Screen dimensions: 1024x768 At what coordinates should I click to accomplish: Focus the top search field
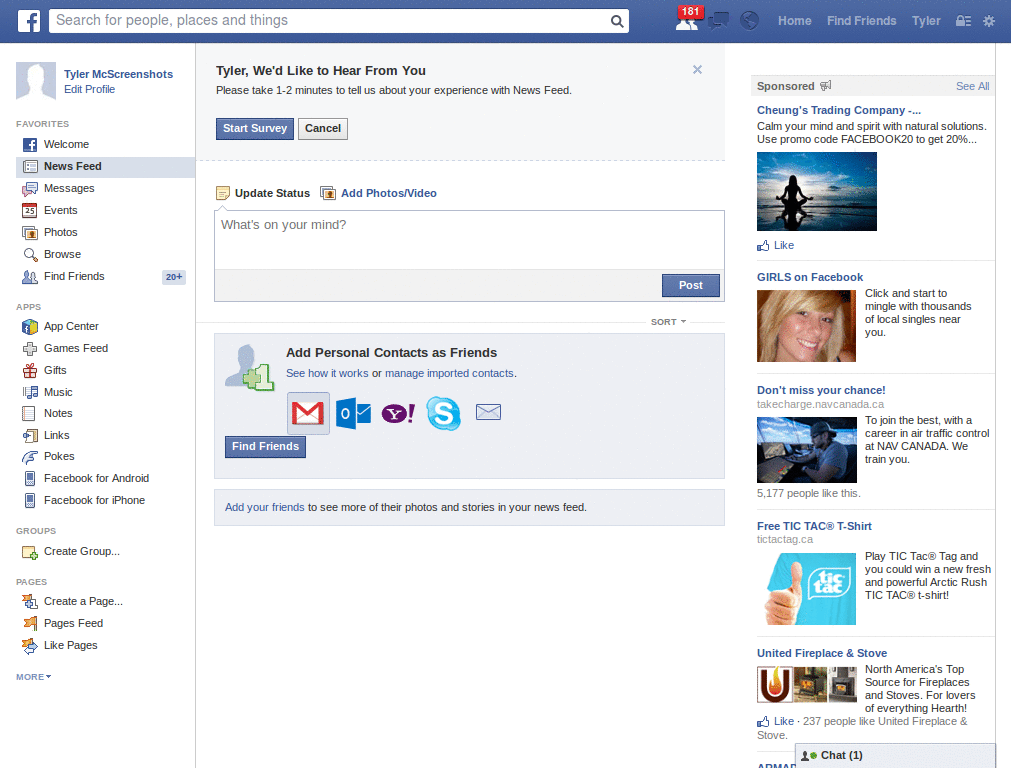pos(330,21)
